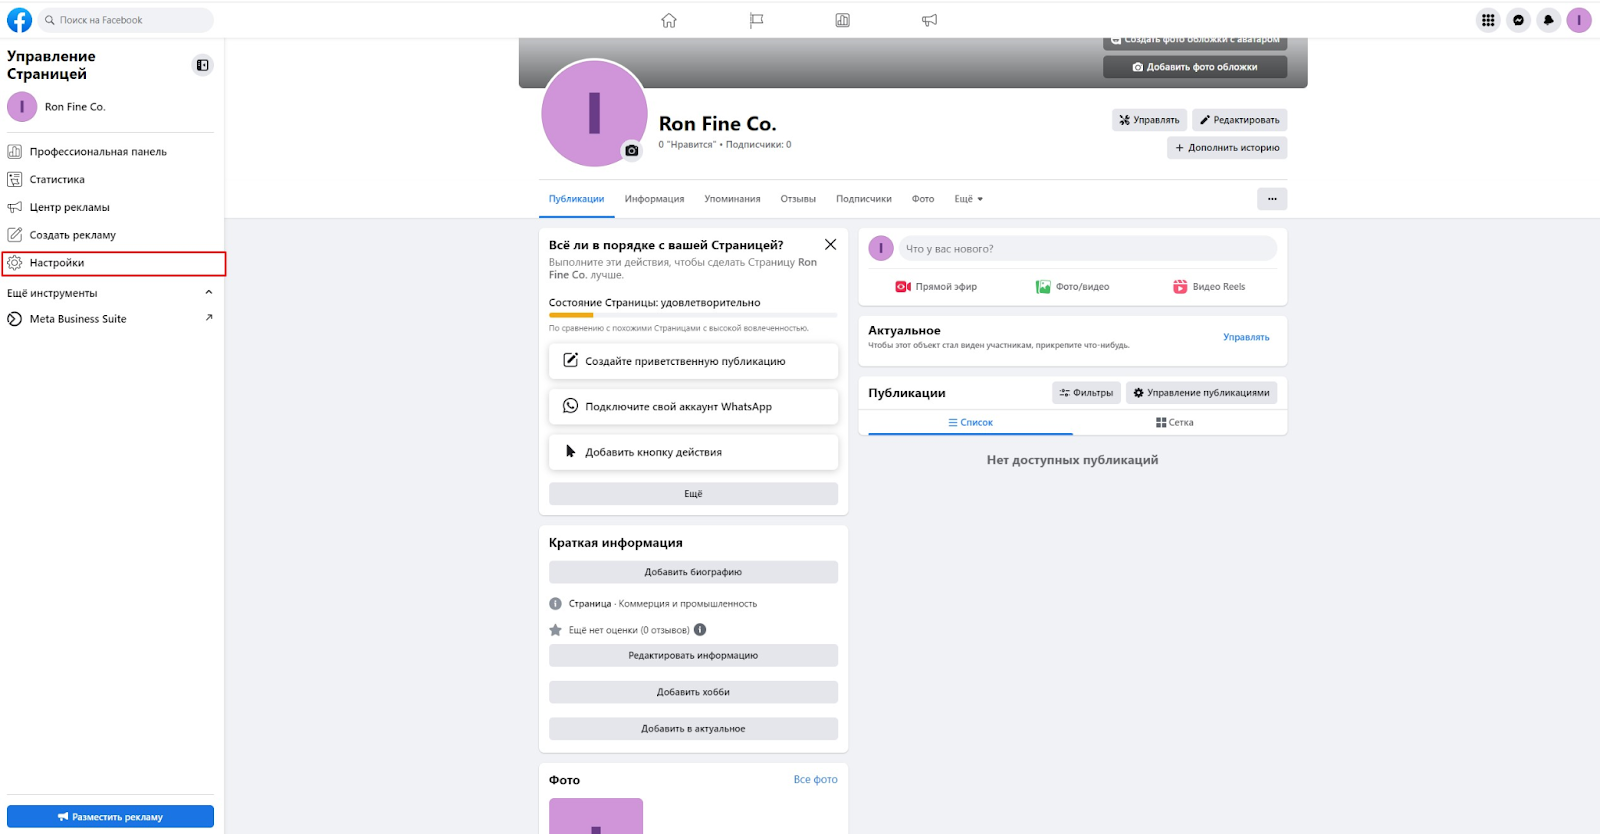
Task: Open notifications bell icon
Action: click(1548, 20)
